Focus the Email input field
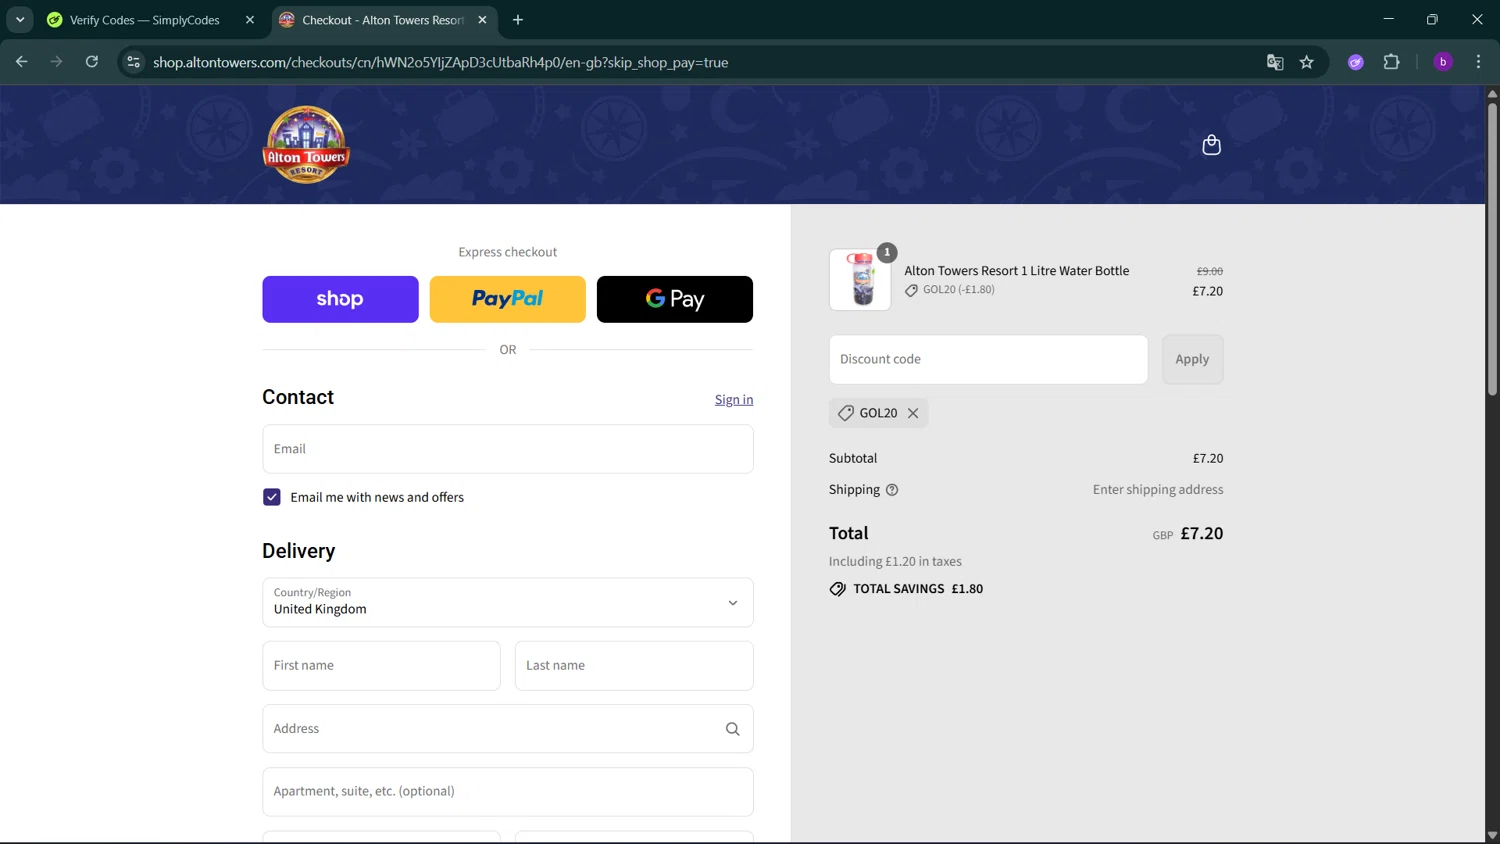This screenshot has width=1500, height=844. click(x=508, y=449)
